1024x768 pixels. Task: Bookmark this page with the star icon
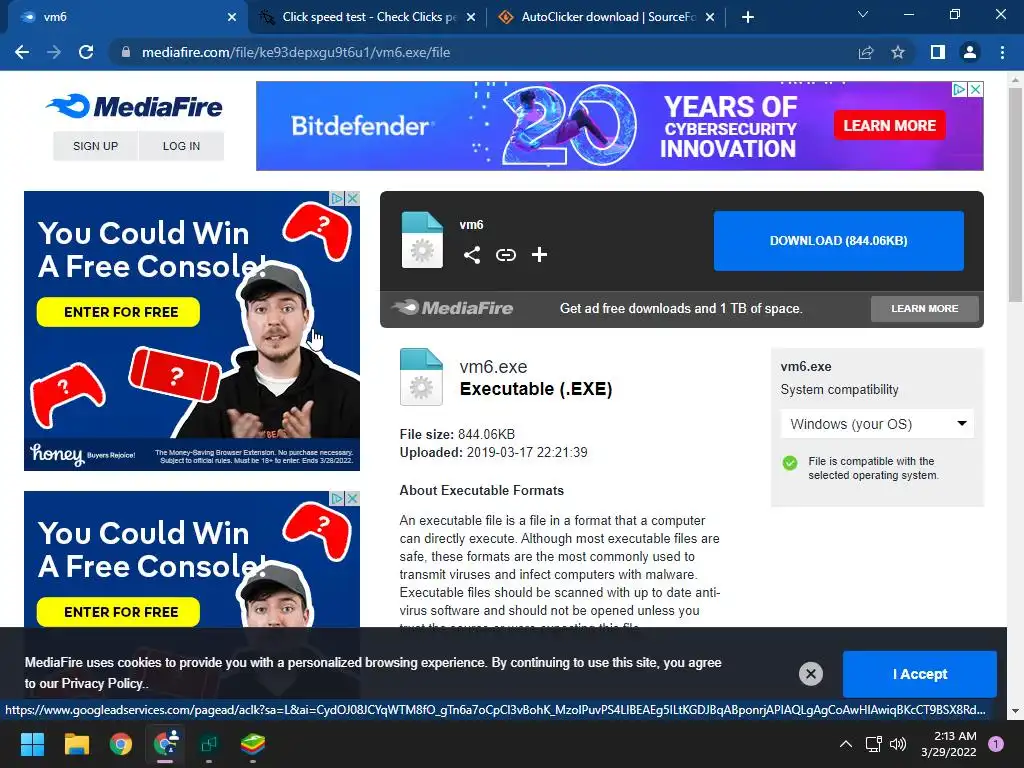898,52
